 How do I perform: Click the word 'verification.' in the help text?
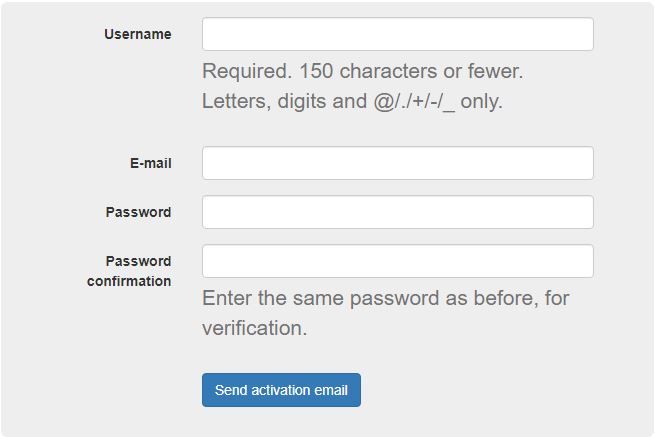click(x=254, y=328)
